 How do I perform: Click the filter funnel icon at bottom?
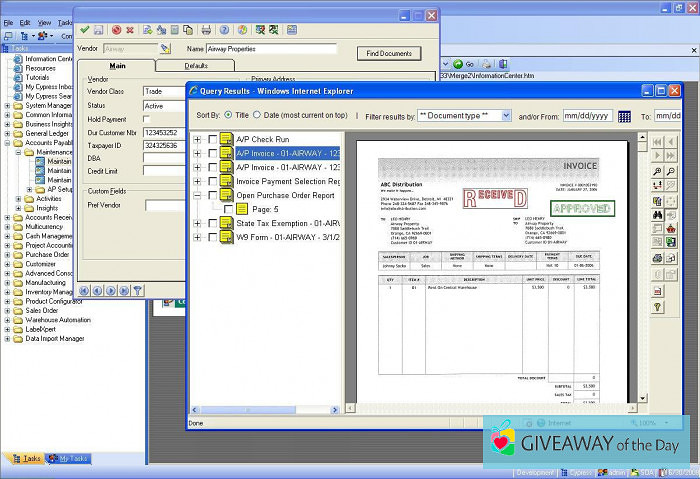tap(138, 290)
